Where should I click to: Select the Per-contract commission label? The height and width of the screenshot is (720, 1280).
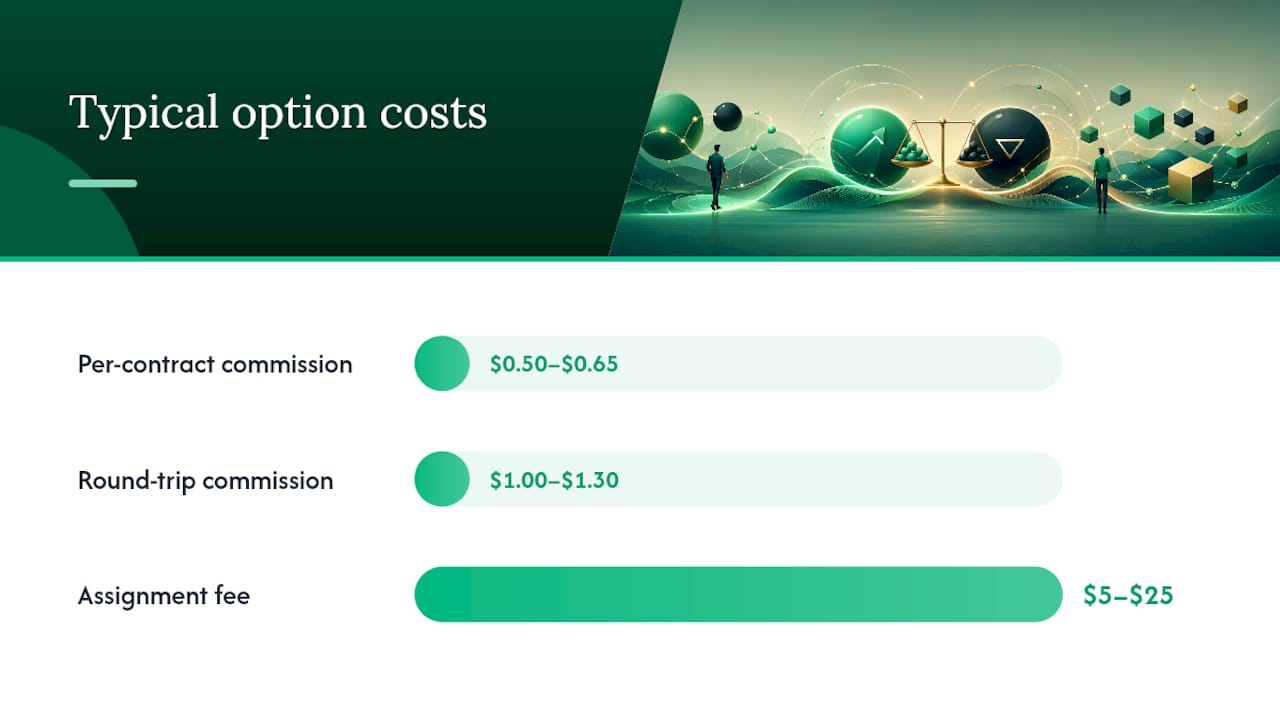pos(215,364)
